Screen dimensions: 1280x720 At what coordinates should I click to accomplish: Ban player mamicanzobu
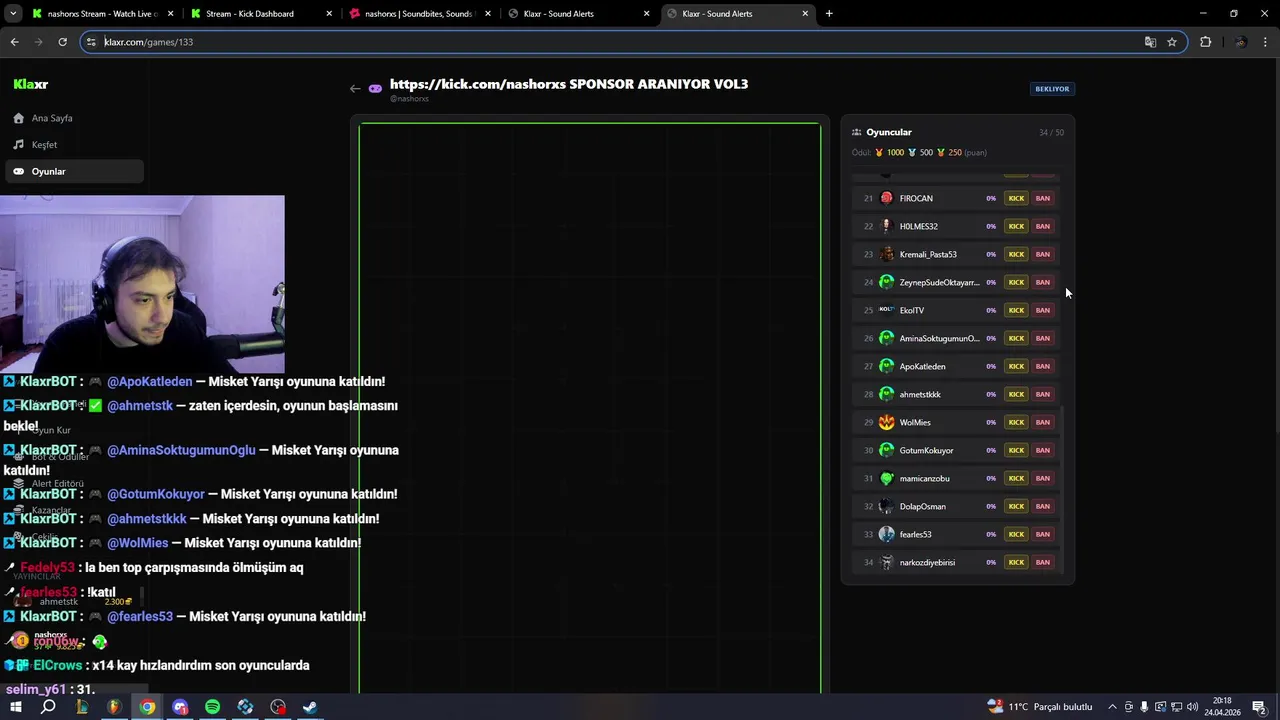pyautogui.click(x=1043, y=478)
